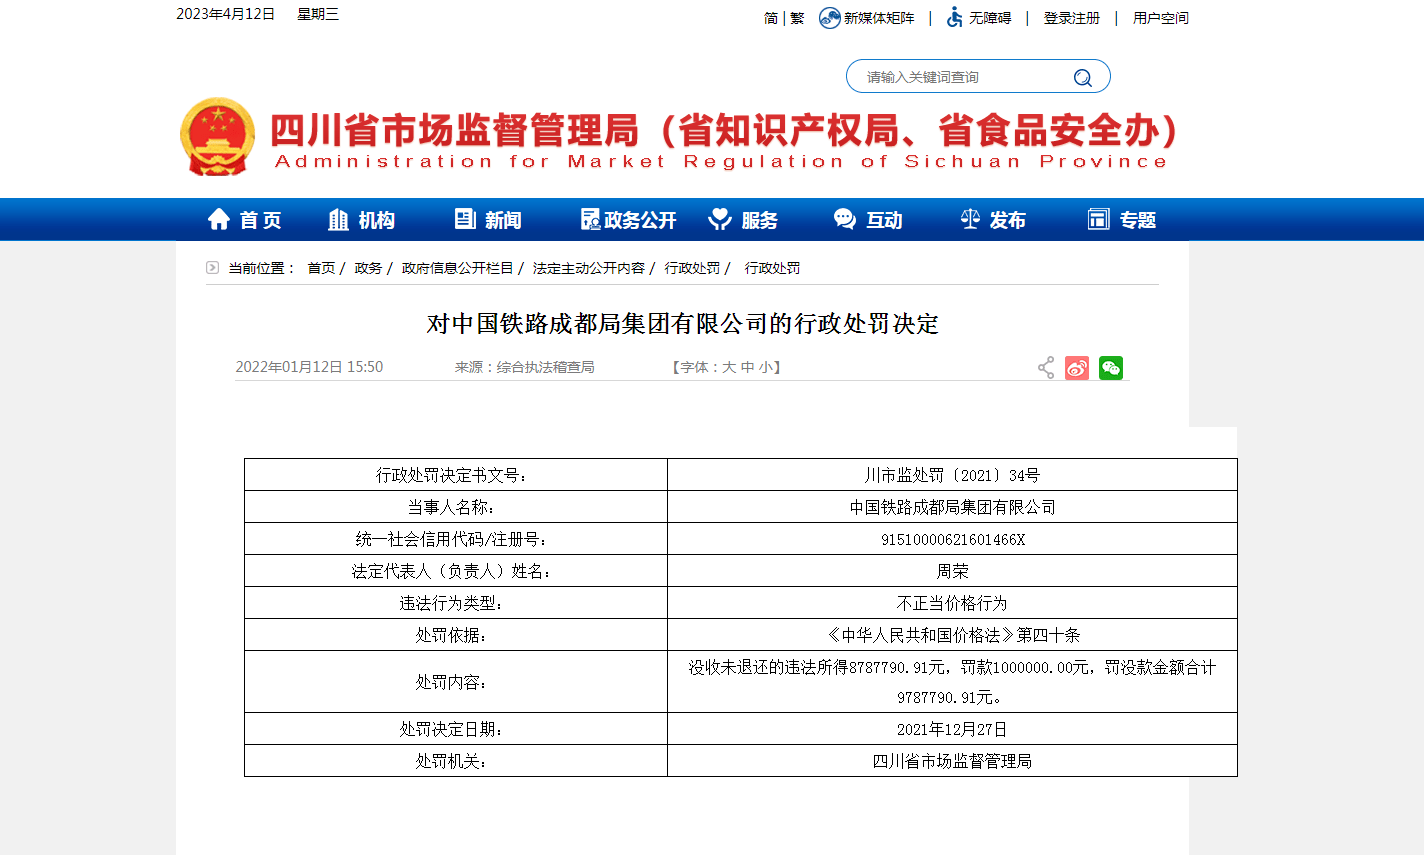Click the breadcrumb arrow icon before 当前位置

[212, 268]
